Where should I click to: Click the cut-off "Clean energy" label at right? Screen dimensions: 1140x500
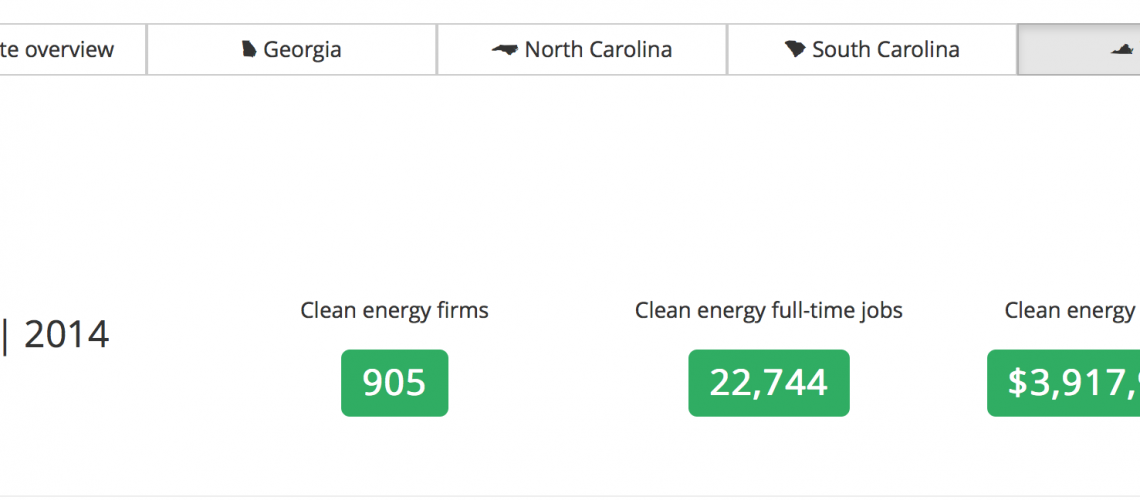tap(1070, 311)
